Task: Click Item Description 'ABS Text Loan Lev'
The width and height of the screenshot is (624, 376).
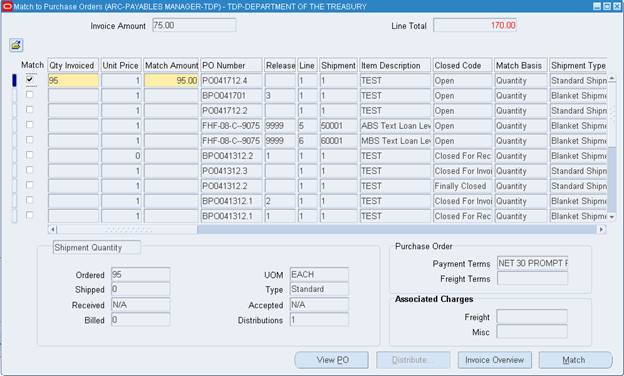Action: click(395, 126)
